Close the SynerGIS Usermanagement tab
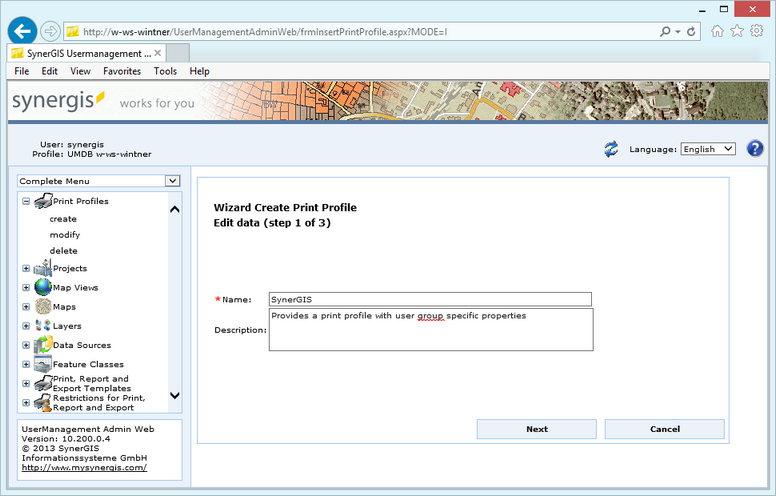The width and height of the screenshot is (776, 496). 157,53
